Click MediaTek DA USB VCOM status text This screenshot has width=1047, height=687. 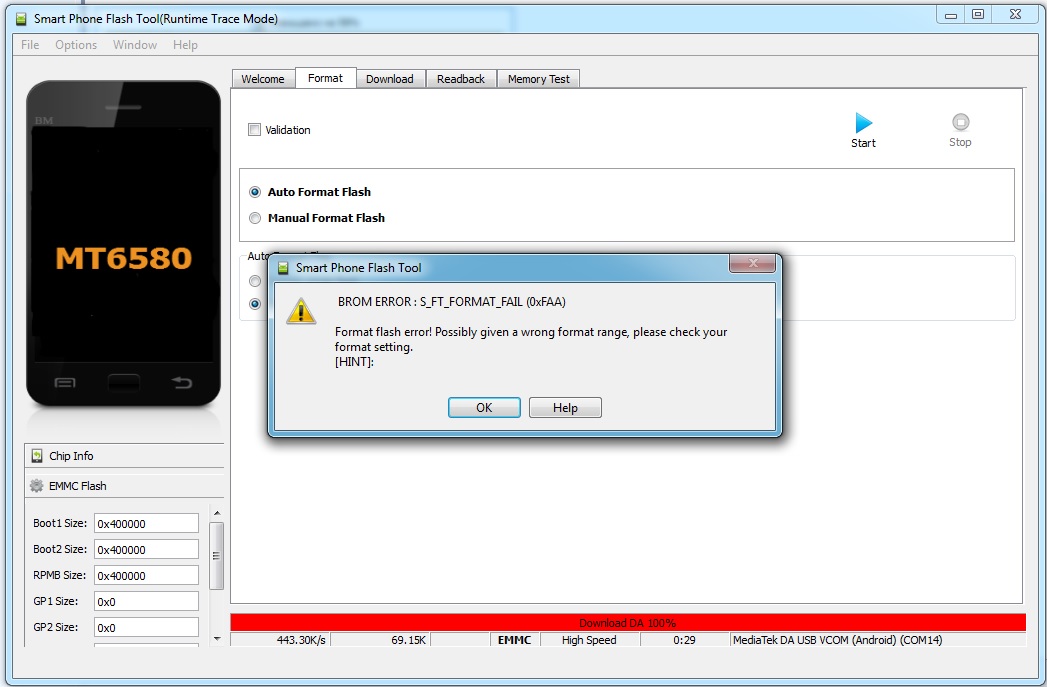[837, 640]
